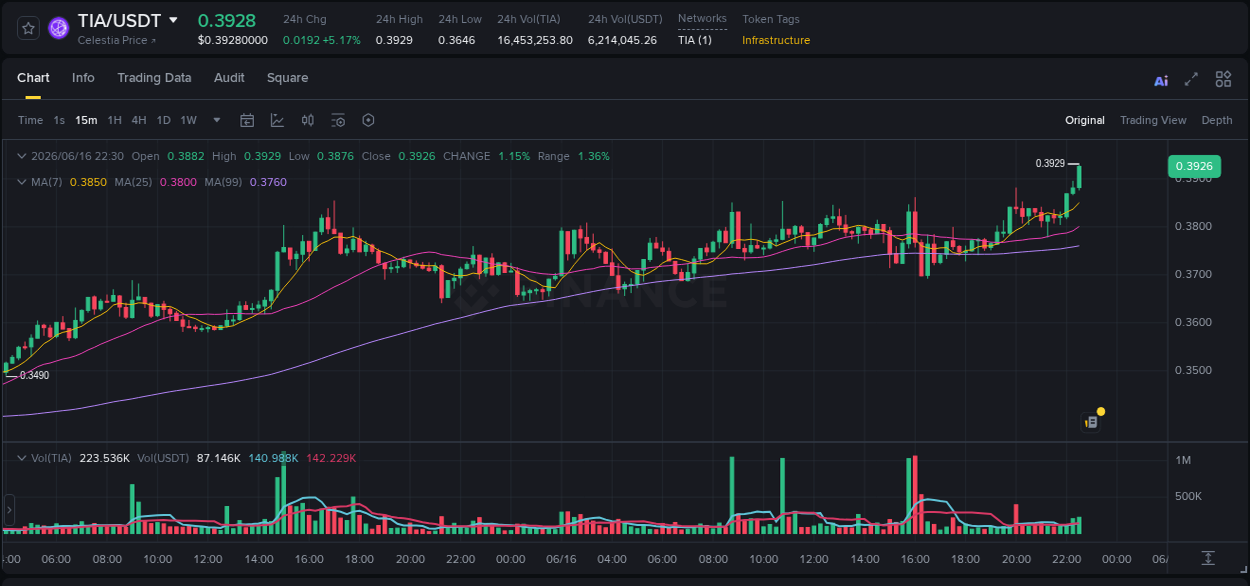
Task: Select the 1W chart interval
Action: (188, 120)
